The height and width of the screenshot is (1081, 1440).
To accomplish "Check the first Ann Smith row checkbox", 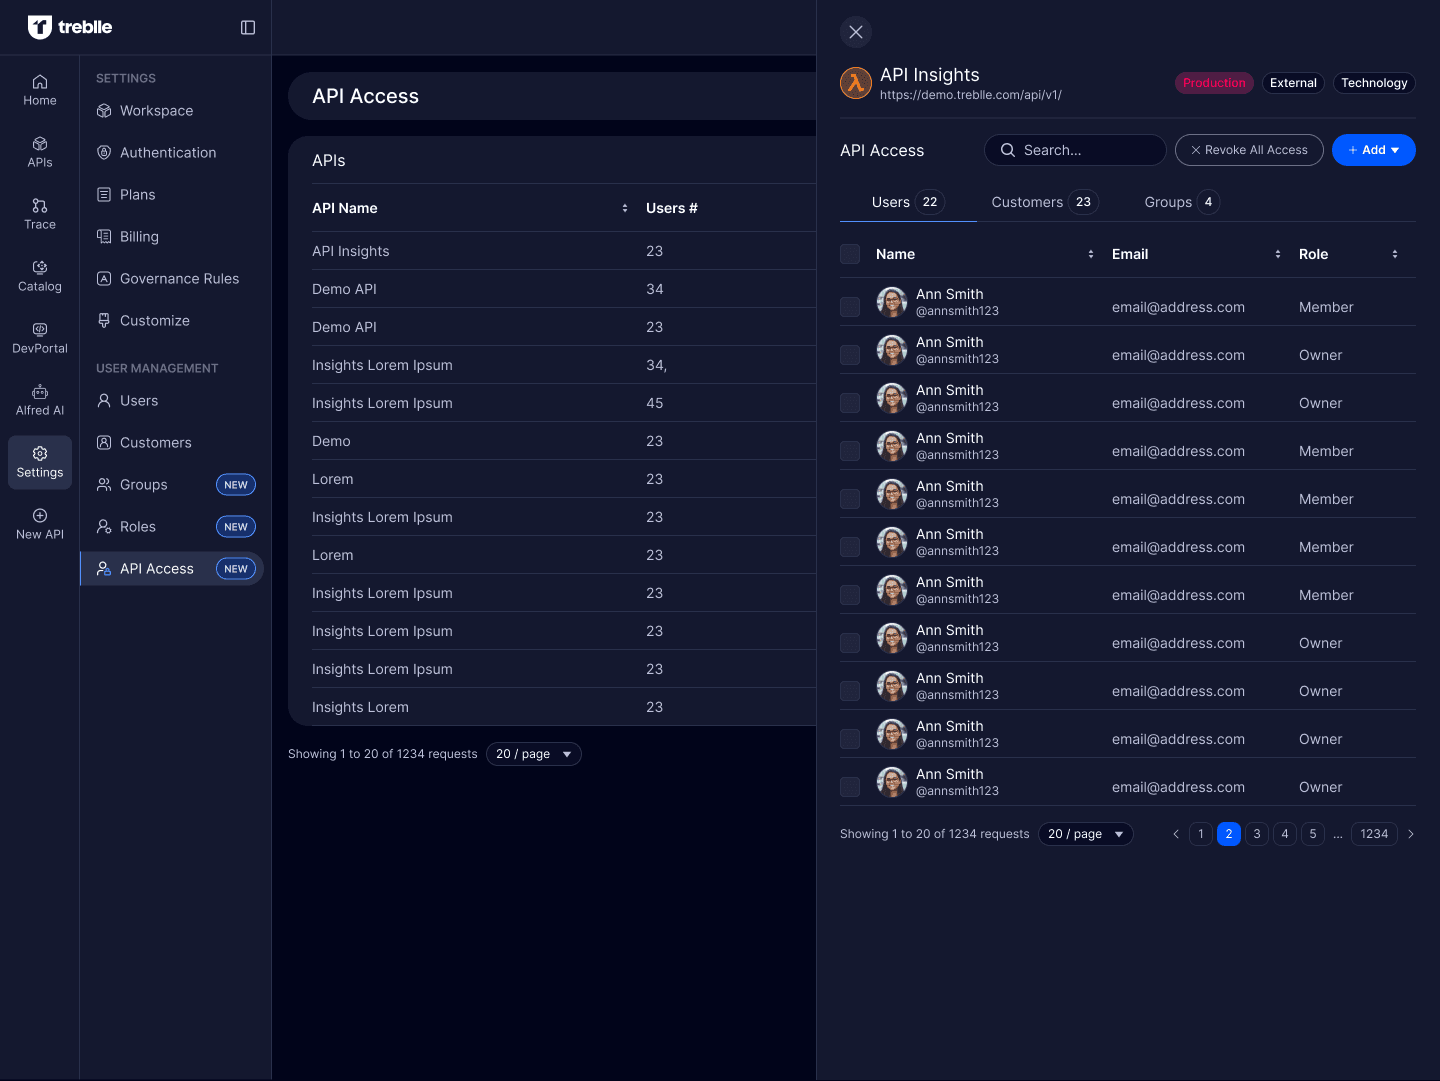I will [850, 307].
